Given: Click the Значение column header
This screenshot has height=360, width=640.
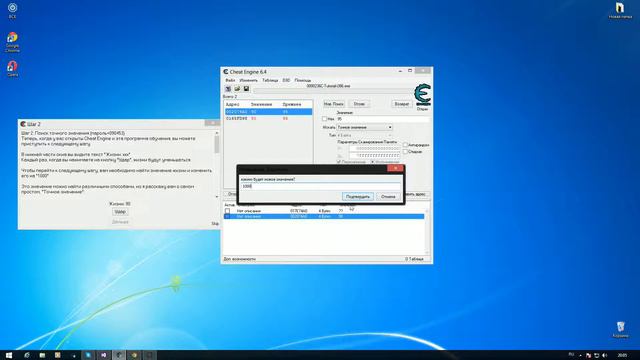Looking at the screenshot, I should tap(262, 104).
